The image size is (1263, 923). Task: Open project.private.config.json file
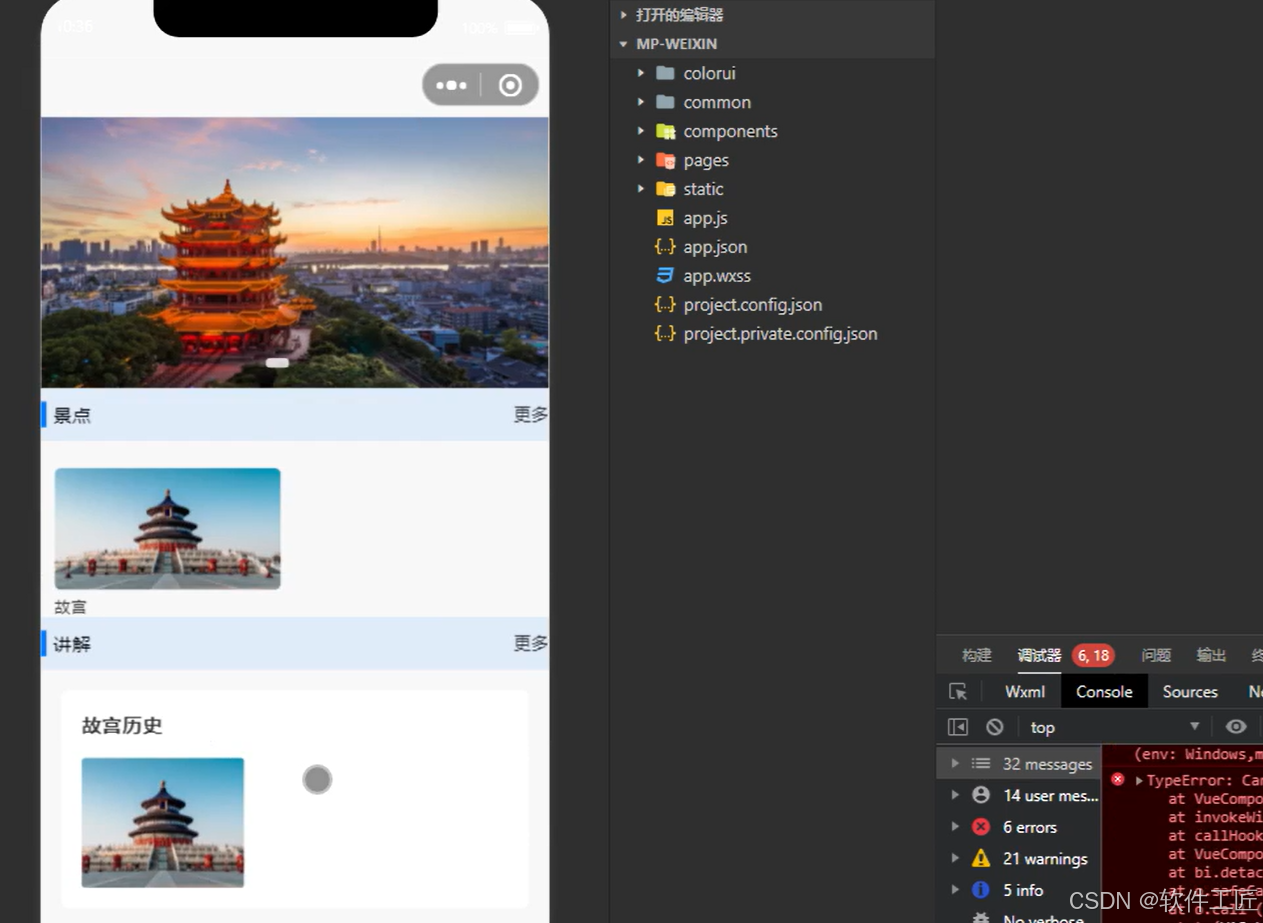click(780, 334)
